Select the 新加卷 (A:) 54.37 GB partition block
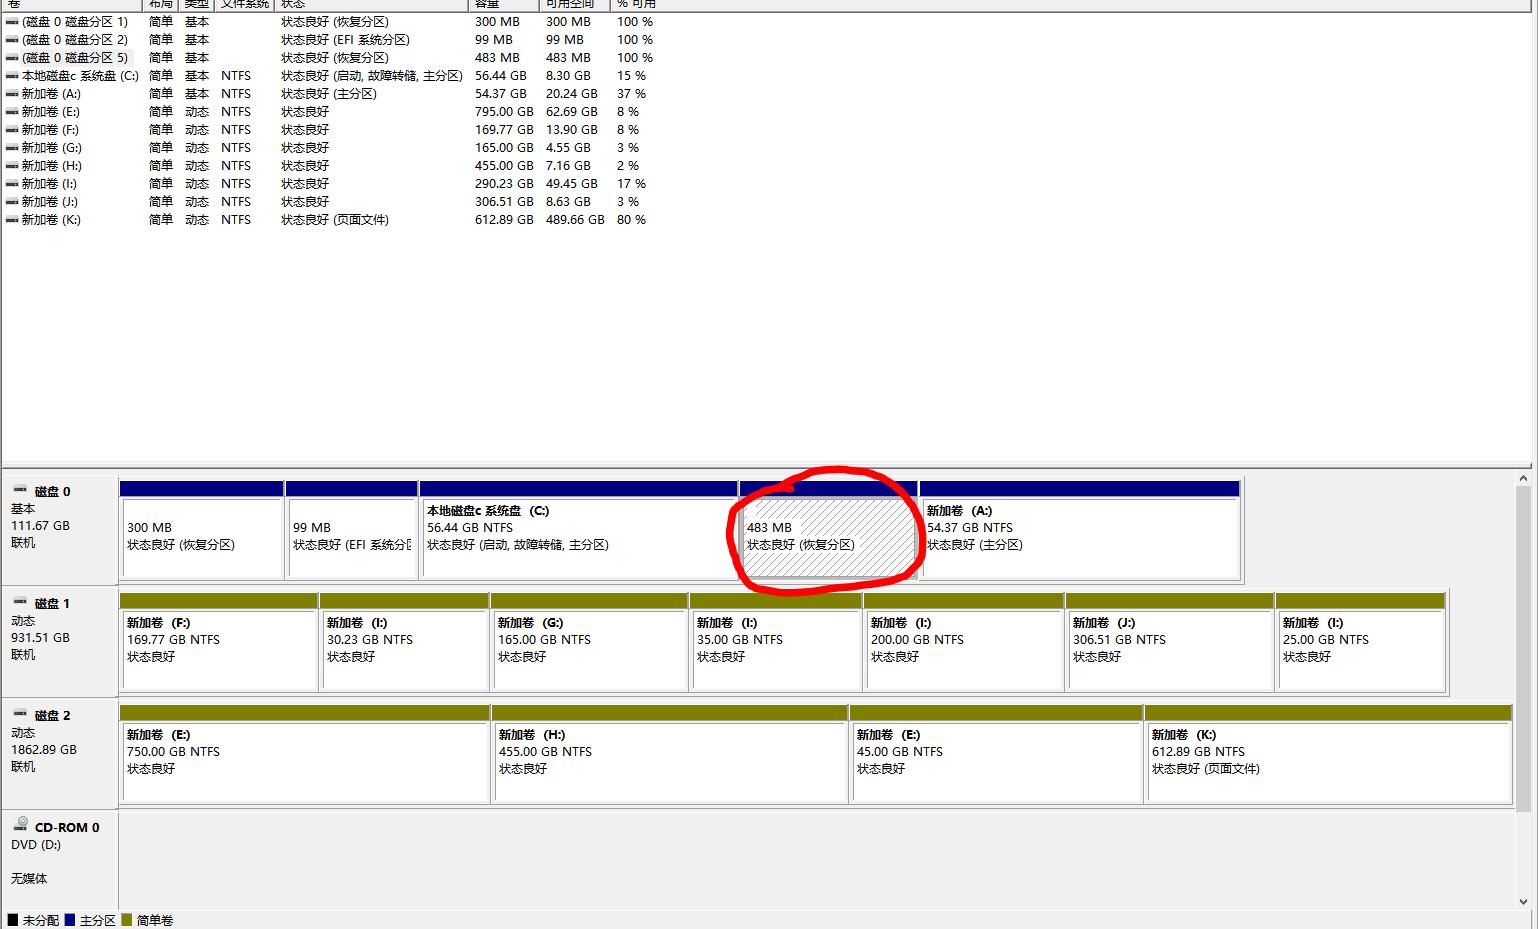Viewport: 1538px width, 929px height. click(x=1080, y=530)
